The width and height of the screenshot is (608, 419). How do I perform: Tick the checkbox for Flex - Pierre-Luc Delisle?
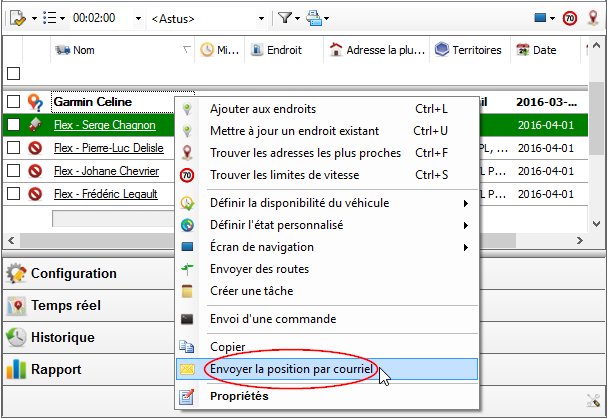(x=13, y=148)
